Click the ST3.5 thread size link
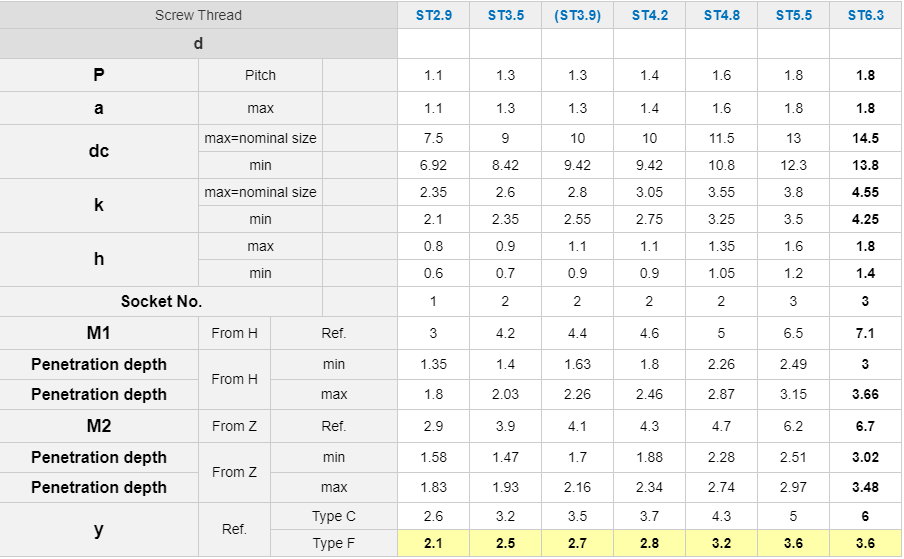Viewport: 904px width, 559px height. click(505, 15)
